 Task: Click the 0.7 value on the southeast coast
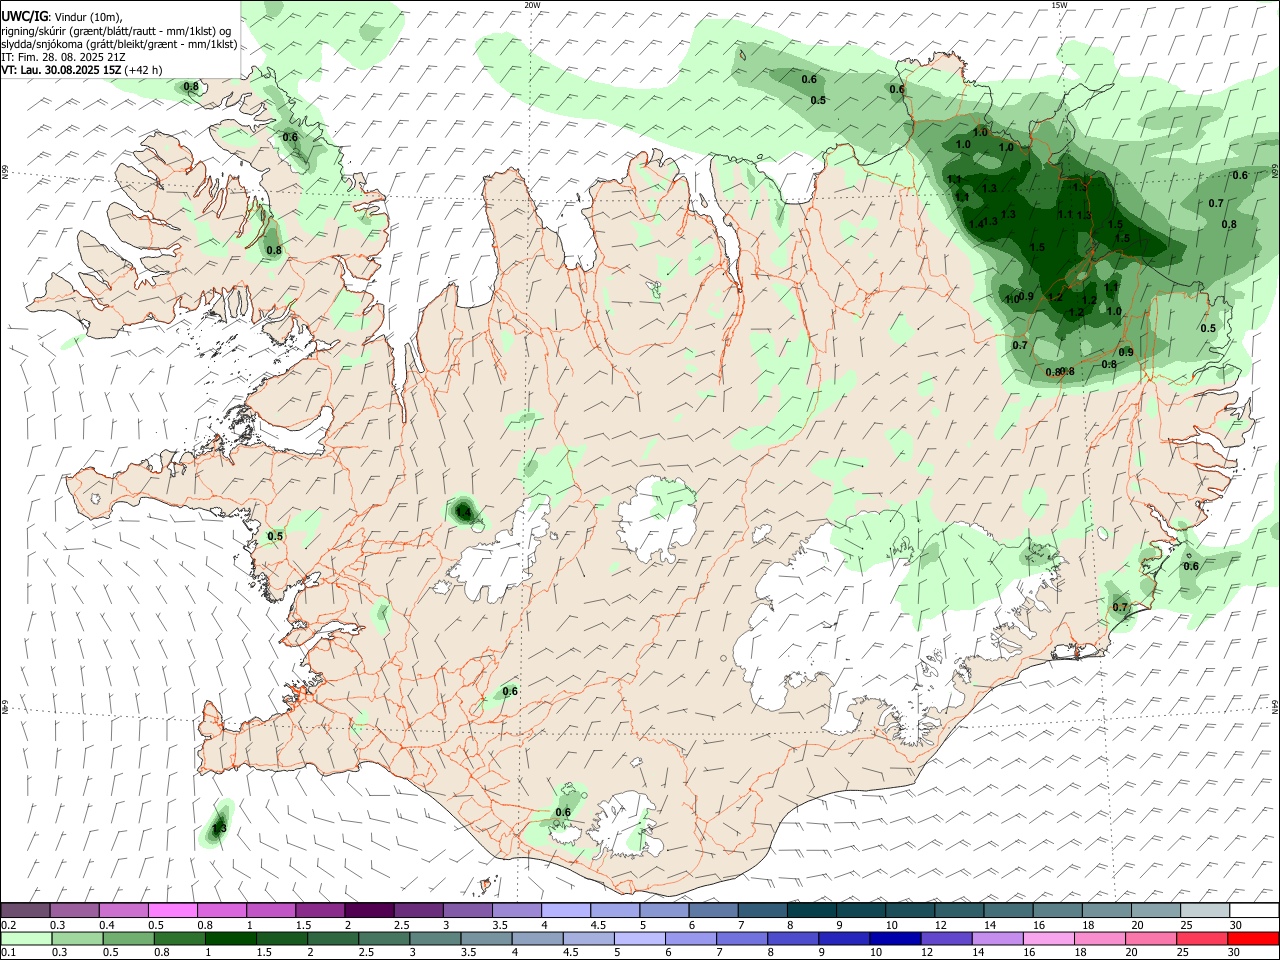tap(1120, 607)
